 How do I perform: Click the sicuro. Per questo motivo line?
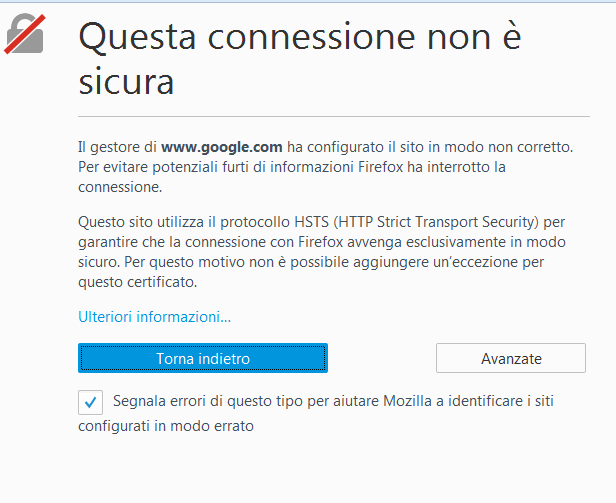pyautogui.click(x=311, y=262)
